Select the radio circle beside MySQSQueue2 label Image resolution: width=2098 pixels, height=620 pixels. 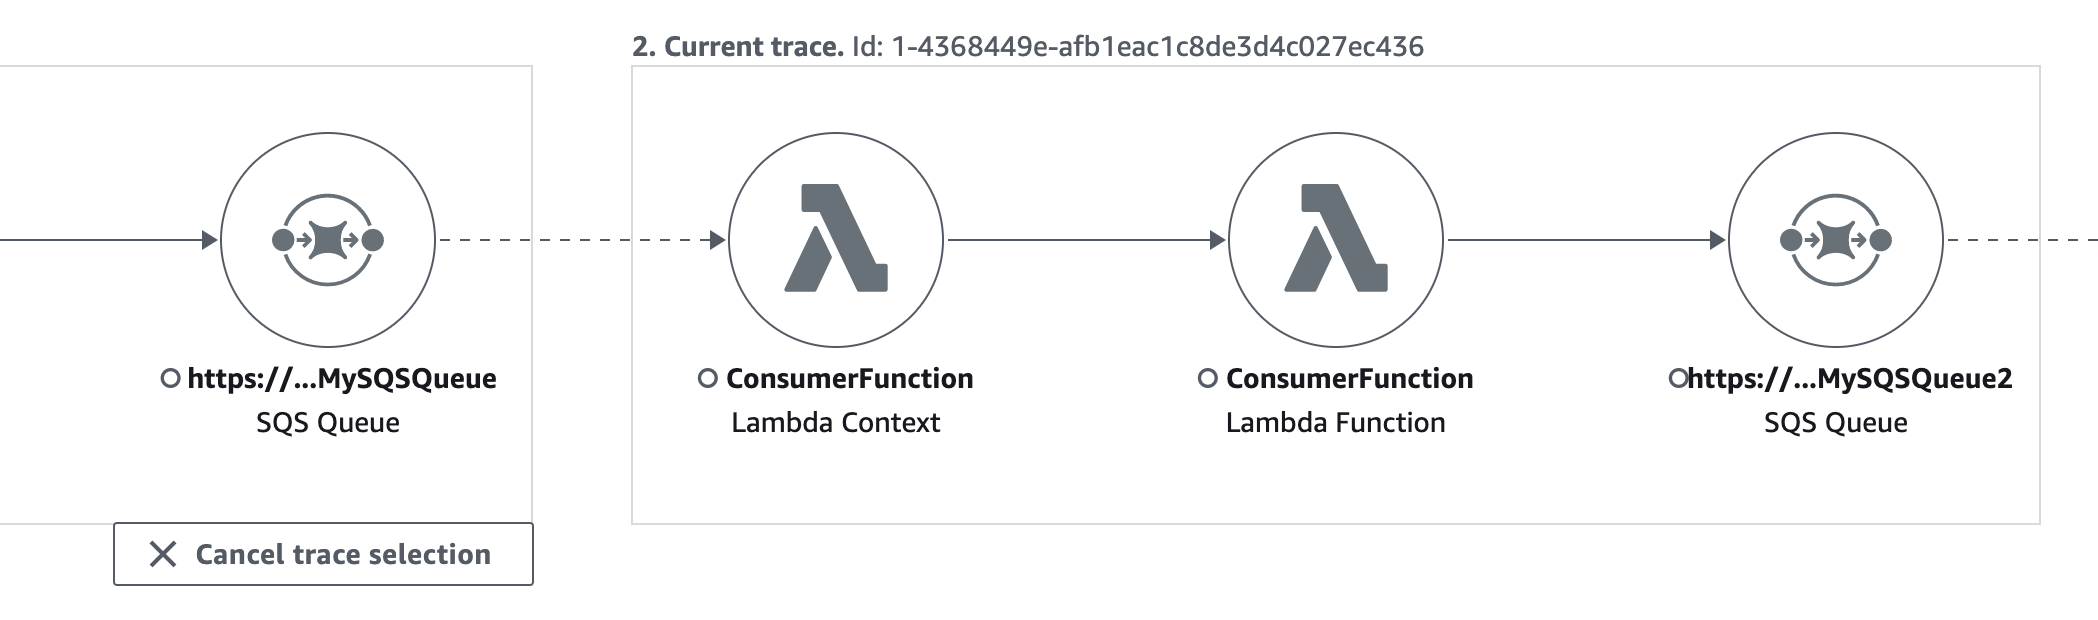point(1678,378)
